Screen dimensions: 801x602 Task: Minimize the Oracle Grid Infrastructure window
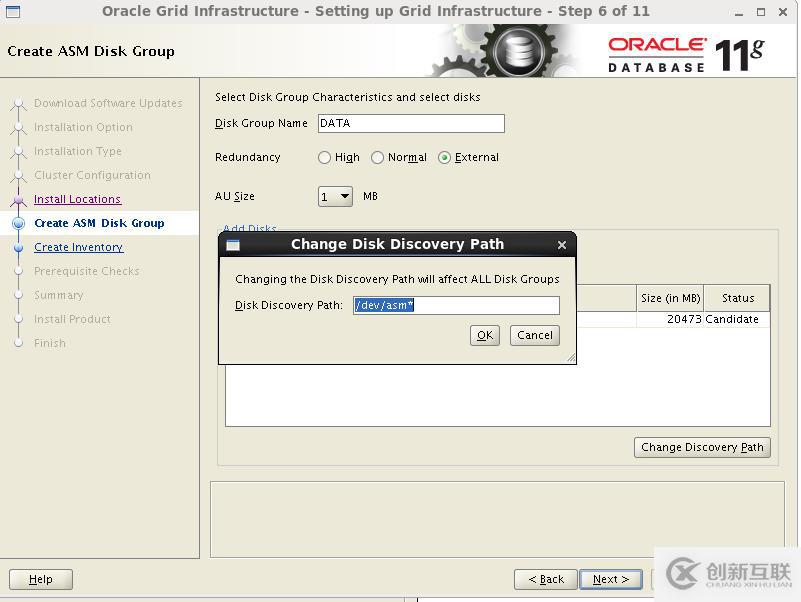tap(739, 12)
